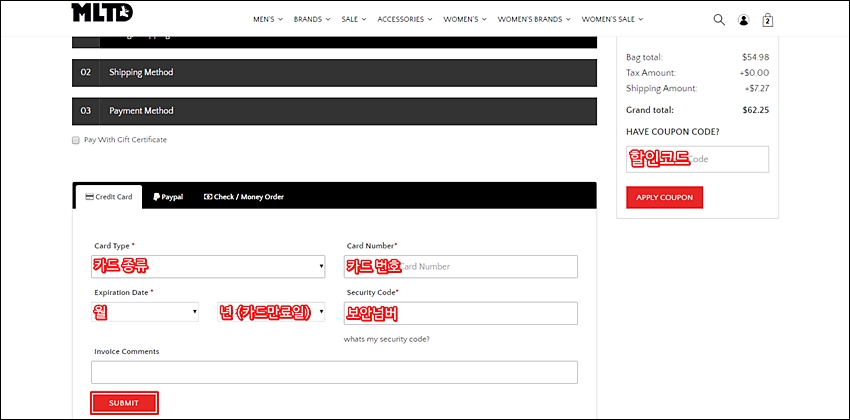
Task: Click the SUBMIT button
Action: point(124,403)
